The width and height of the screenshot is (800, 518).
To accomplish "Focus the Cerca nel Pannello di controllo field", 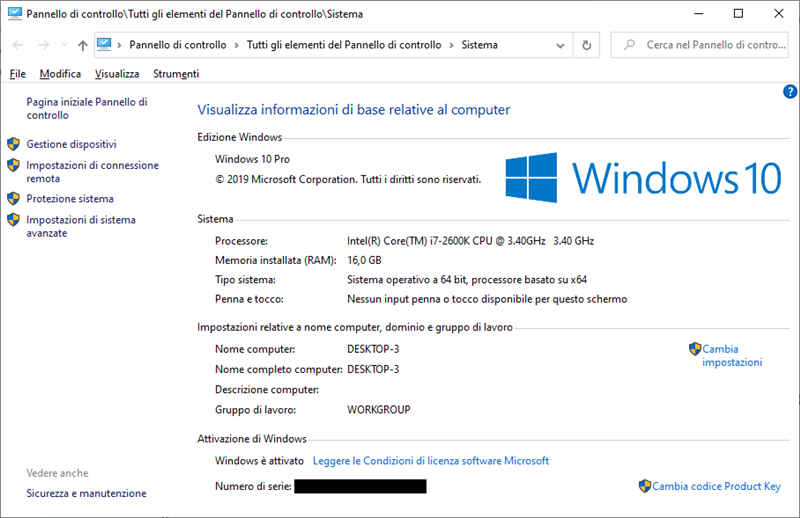I will pyautogui.click(x=699, y=45).
